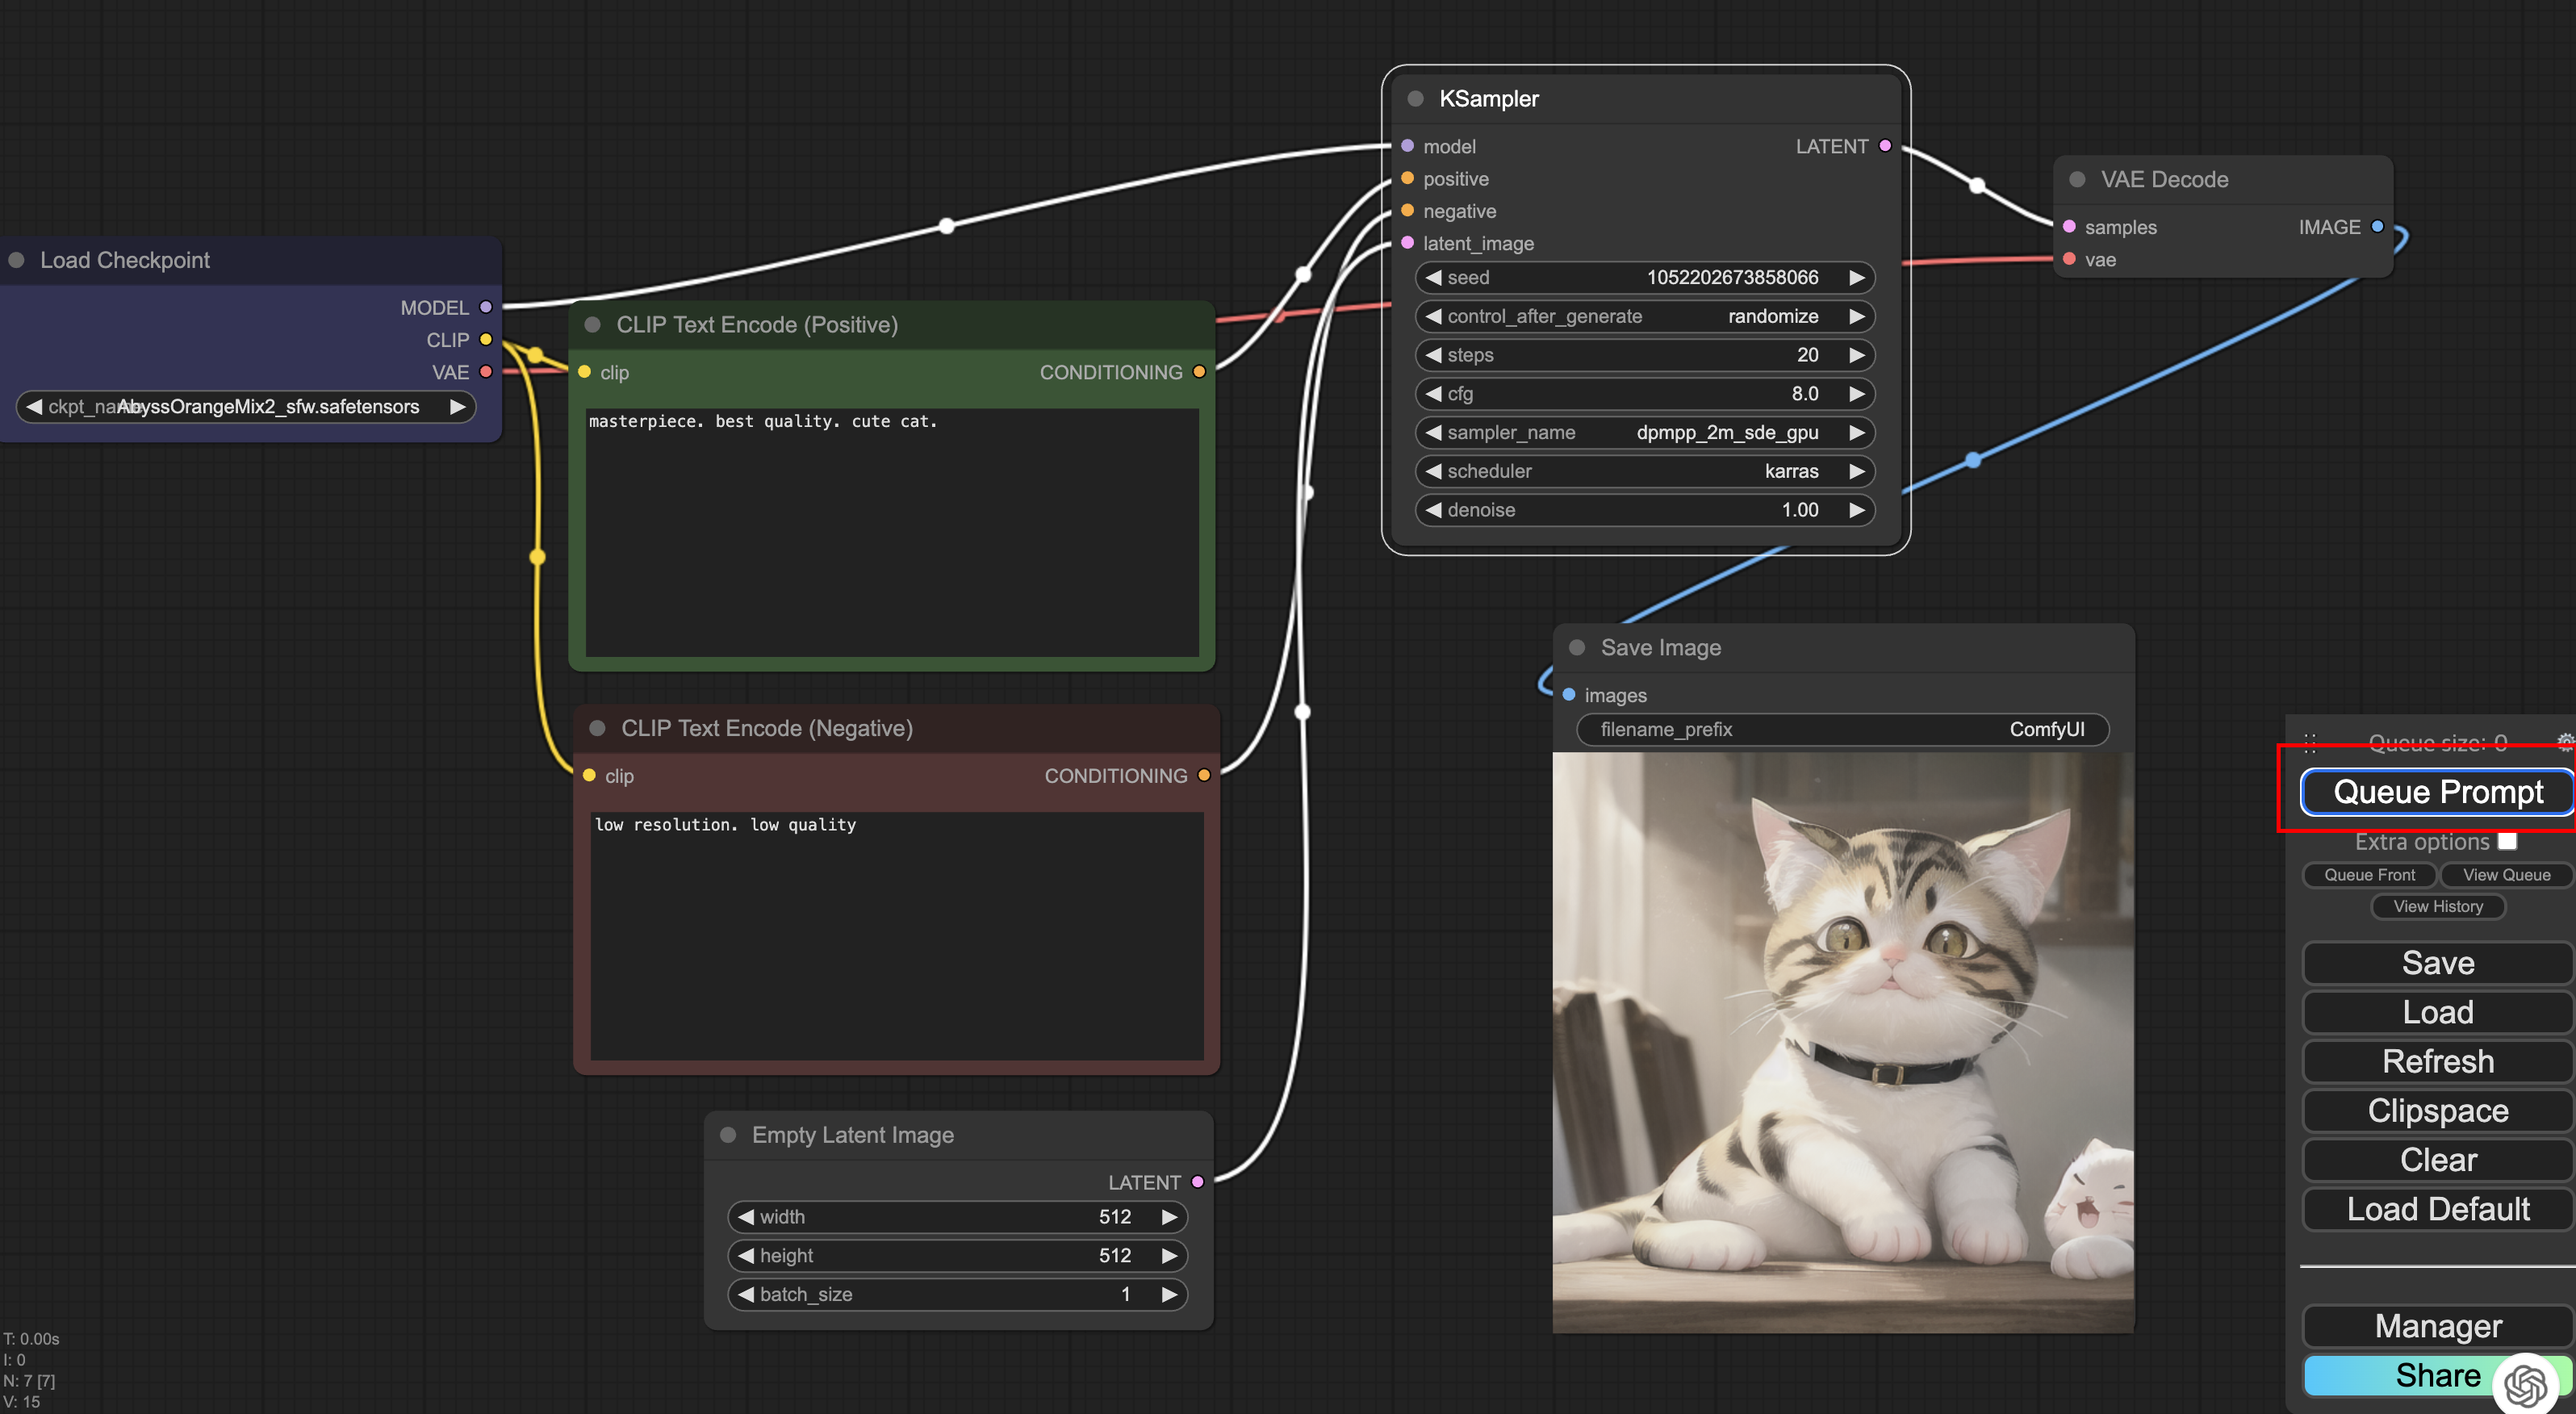The image size is (2576, 1414).
Task: Click the positive prompt text area
Action: 890,530
